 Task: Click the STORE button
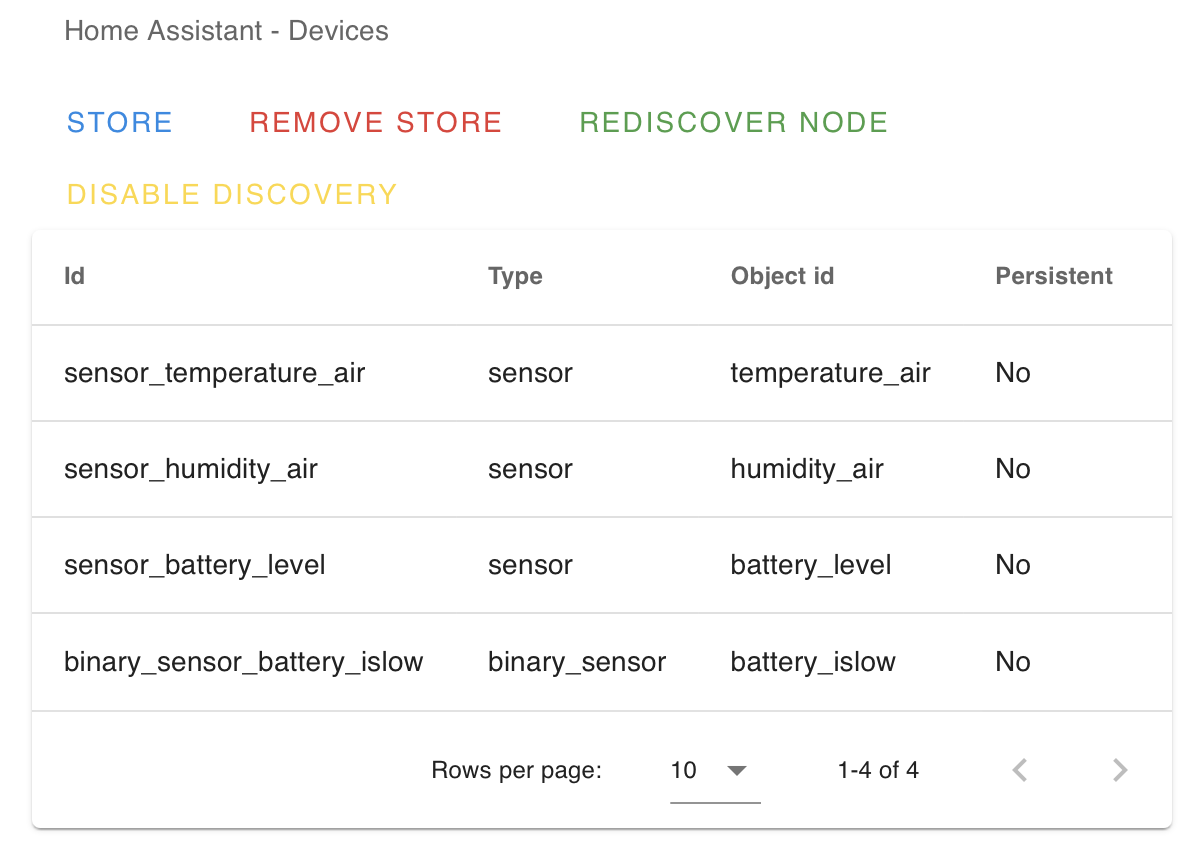pyautogui.click(x=119, y=122)
